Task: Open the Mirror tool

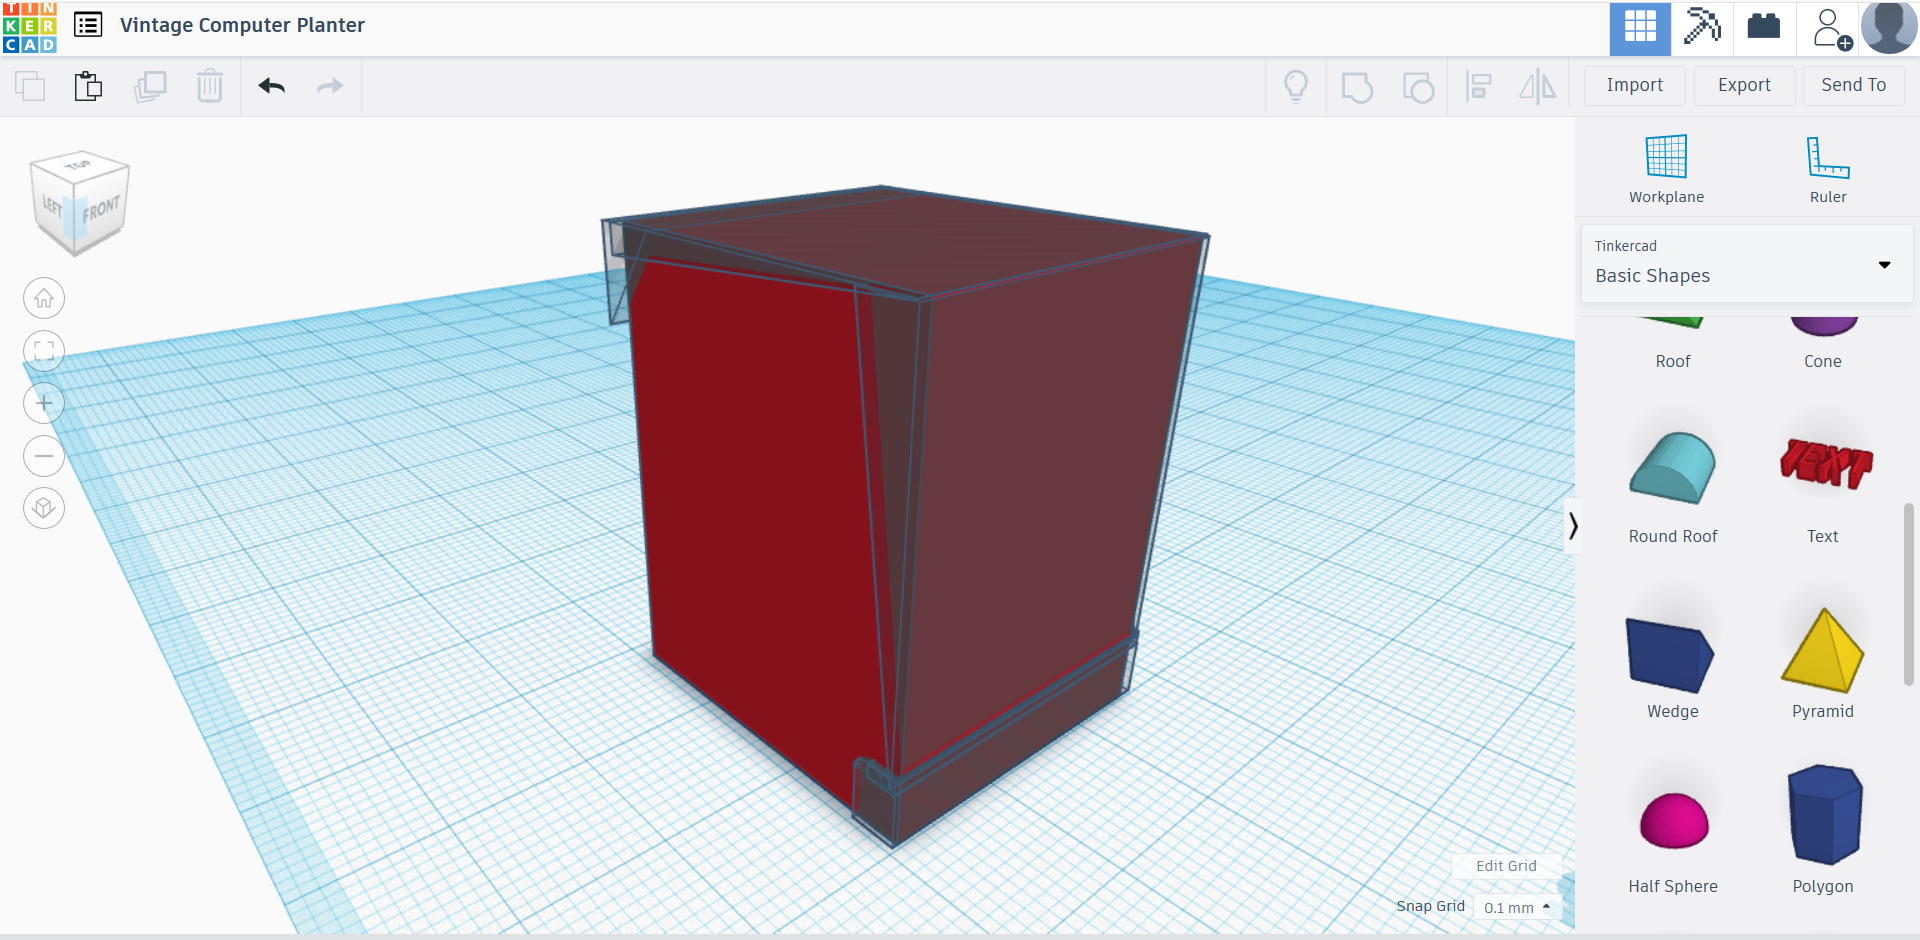Action: [1538, 87]
